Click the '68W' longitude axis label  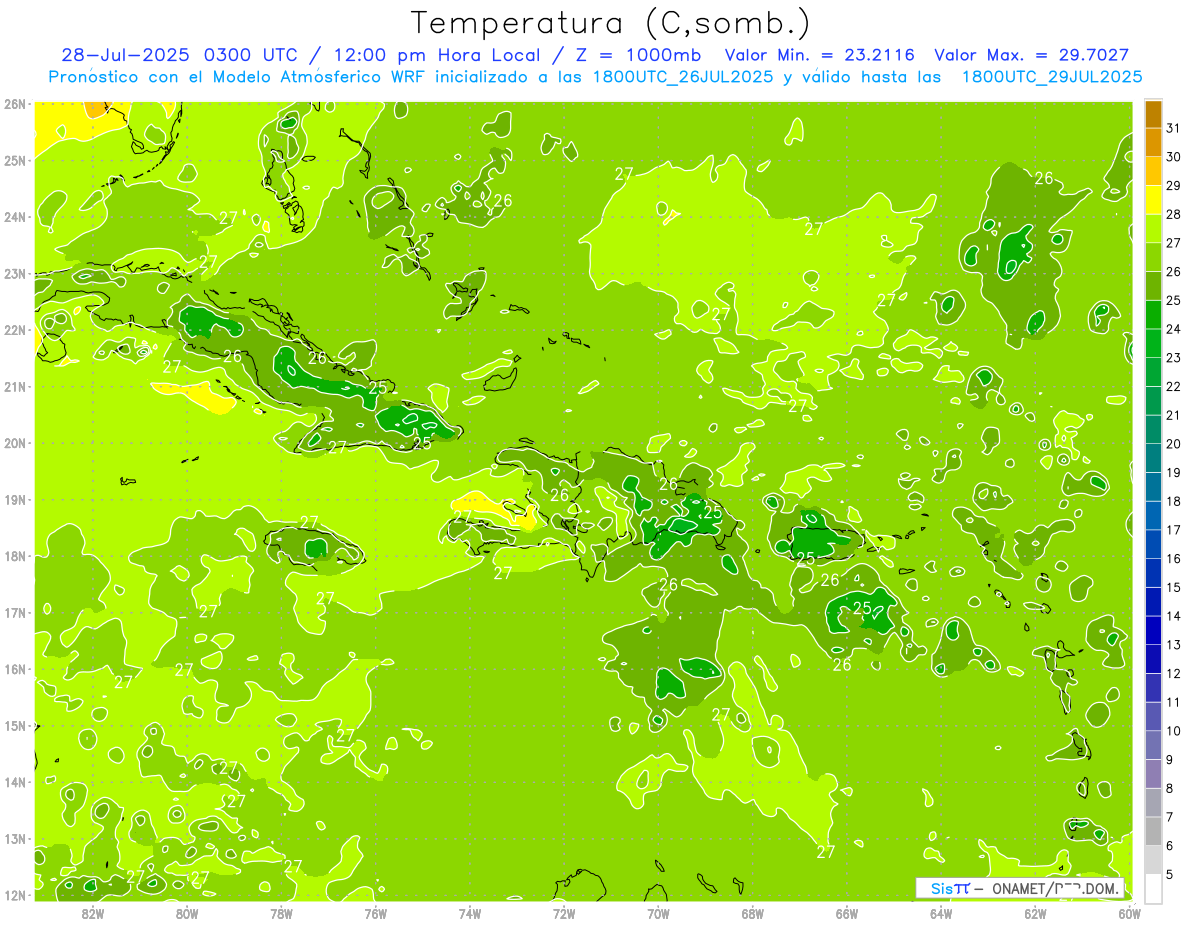pyautogui.click(x=752, y=913)
